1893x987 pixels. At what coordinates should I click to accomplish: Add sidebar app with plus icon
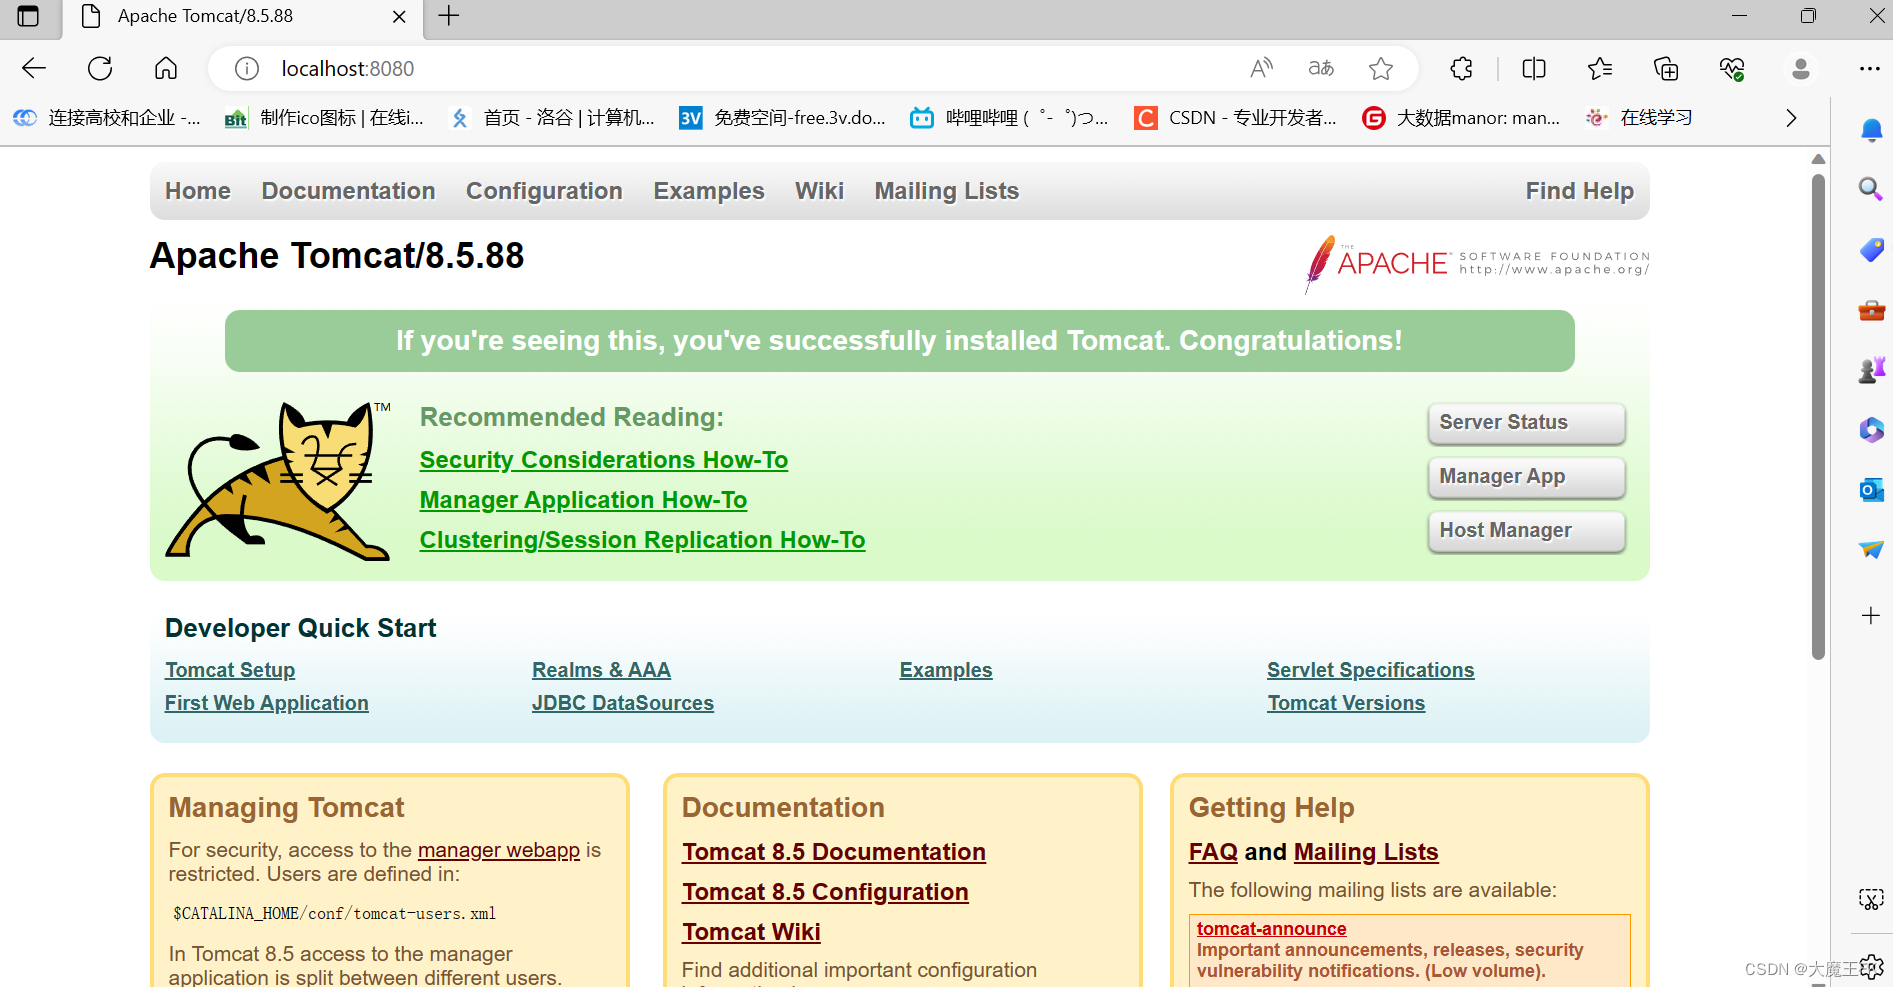[1872, 615]
